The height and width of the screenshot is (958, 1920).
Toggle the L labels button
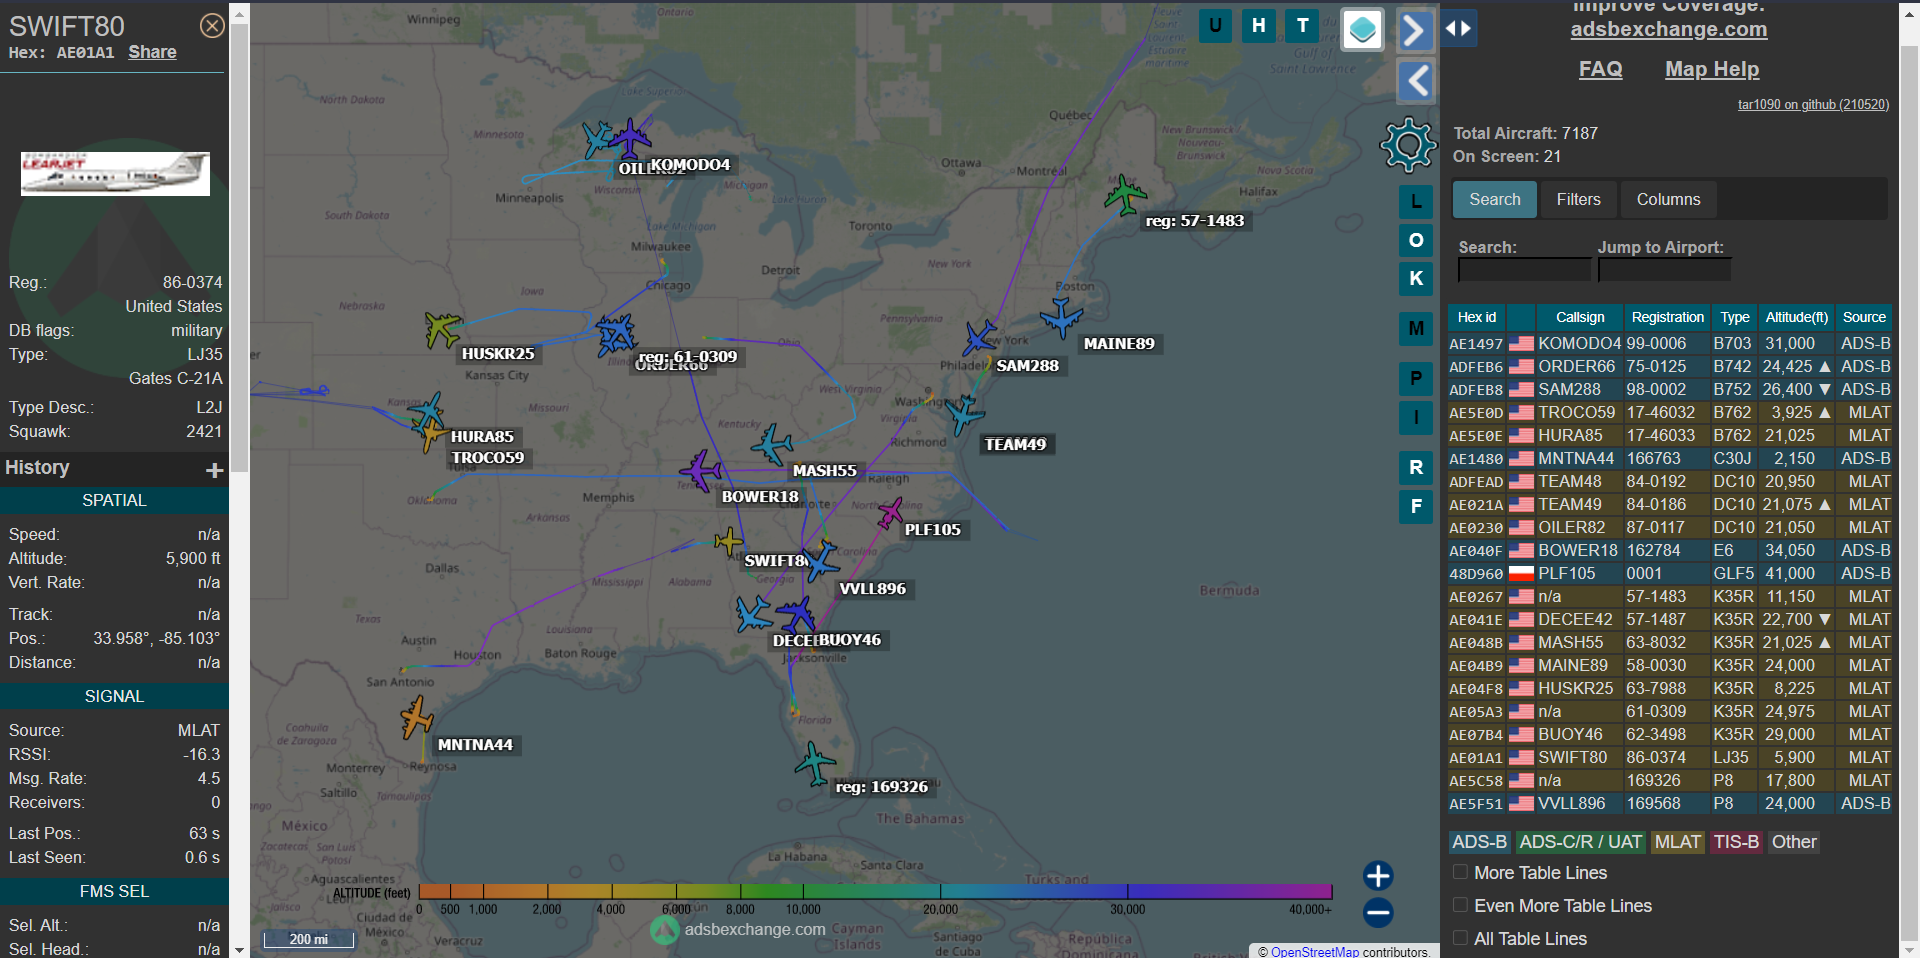coord(1416,202)
